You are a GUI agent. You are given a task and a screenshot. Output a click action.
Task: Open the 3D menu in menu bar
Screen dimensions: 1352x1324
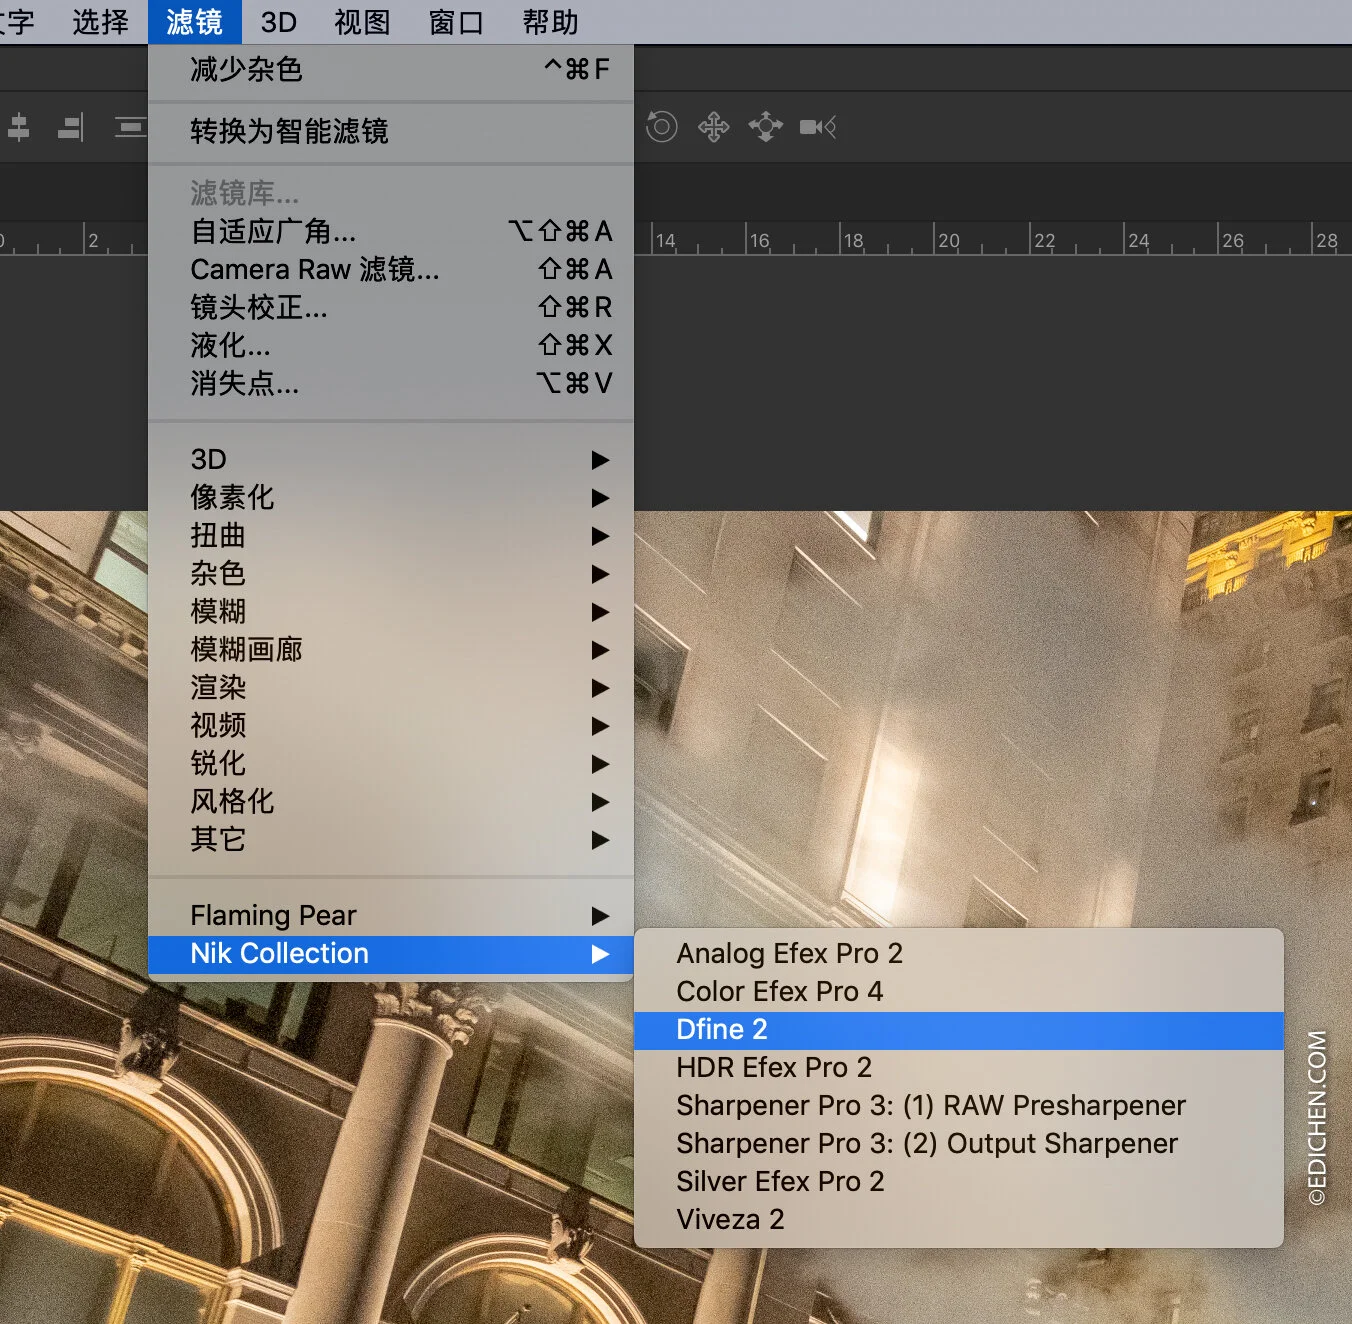coord(279,21)
